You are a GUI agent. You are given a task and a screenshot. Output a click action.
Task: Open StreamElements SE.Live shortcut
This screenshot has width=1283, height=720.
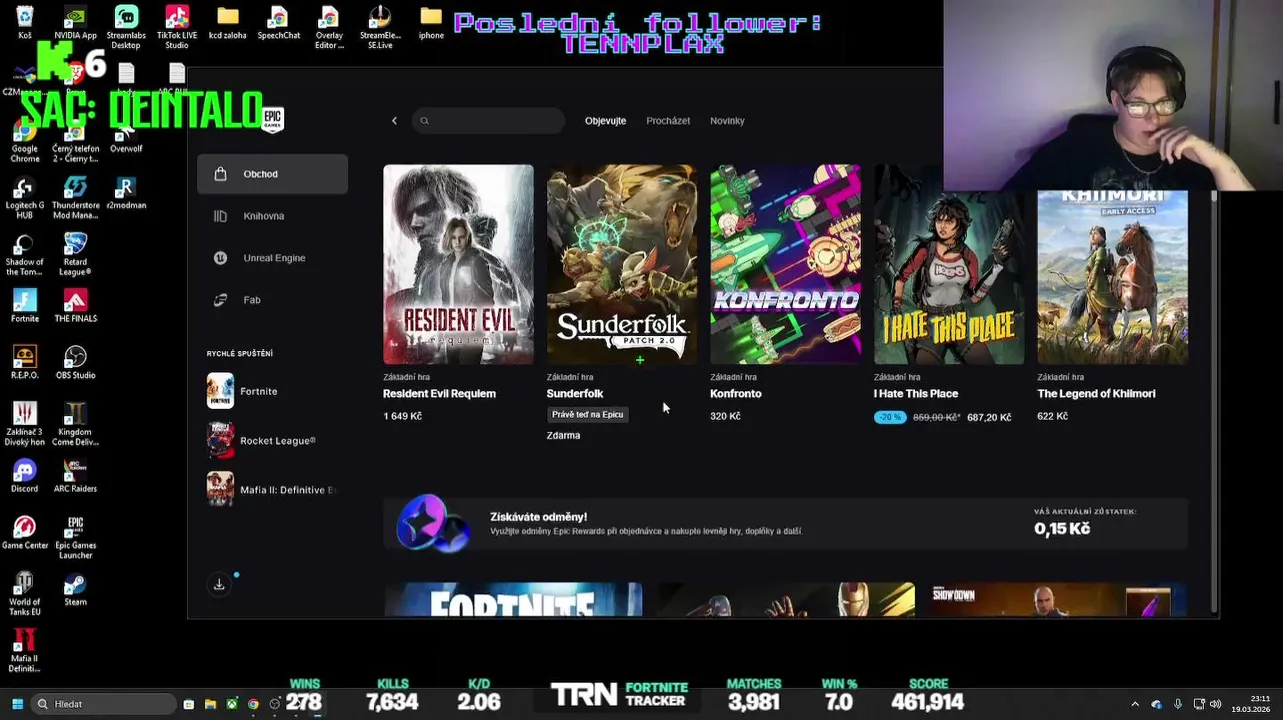pyautogui.click(x=380, y=27)
